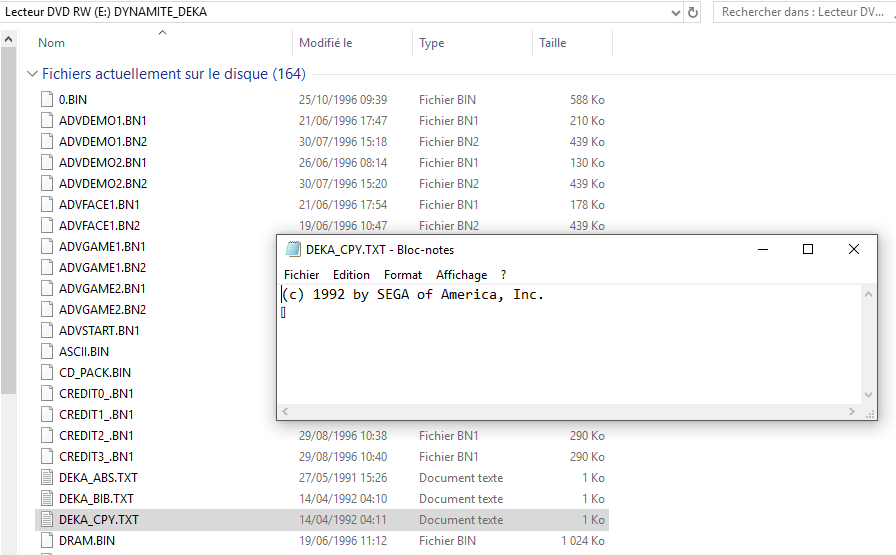This screenshot has width=896, height=555.
Task: Click the size '588 Ko'
Action: pyautogui.click(x=587, y=99)
